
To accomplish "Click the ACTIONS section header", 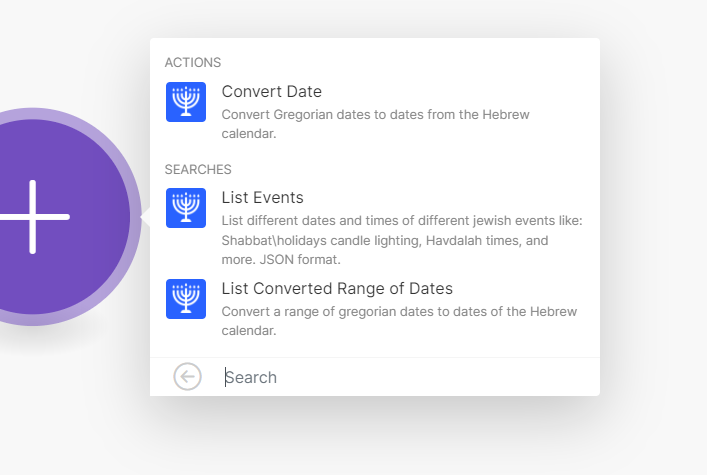I will [193, 63].
